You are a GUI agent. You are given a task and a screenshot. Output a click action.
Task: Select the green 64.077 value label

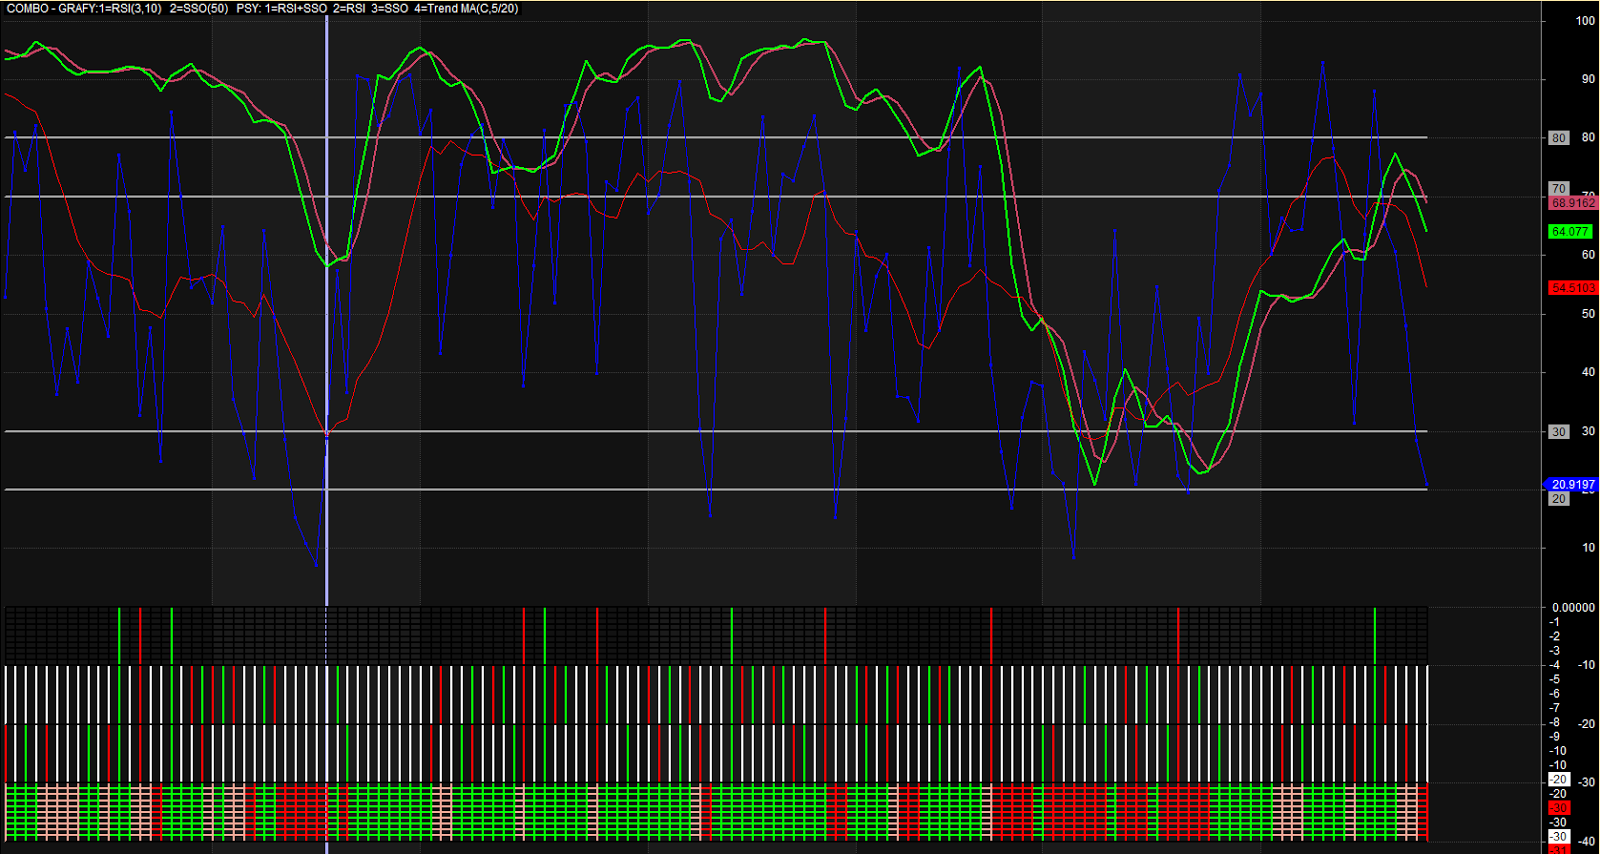1570,232
